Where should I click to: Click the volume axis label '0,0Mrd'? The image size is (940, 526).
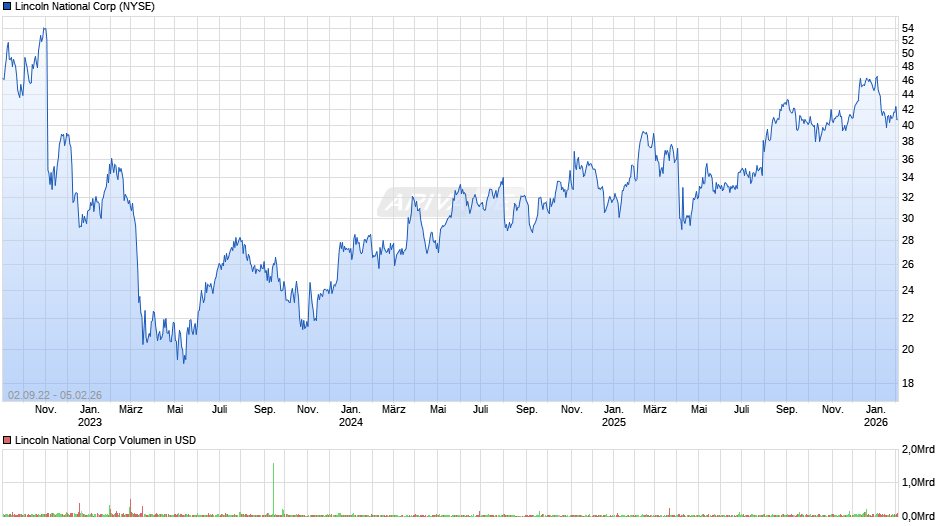coord(918,516)
